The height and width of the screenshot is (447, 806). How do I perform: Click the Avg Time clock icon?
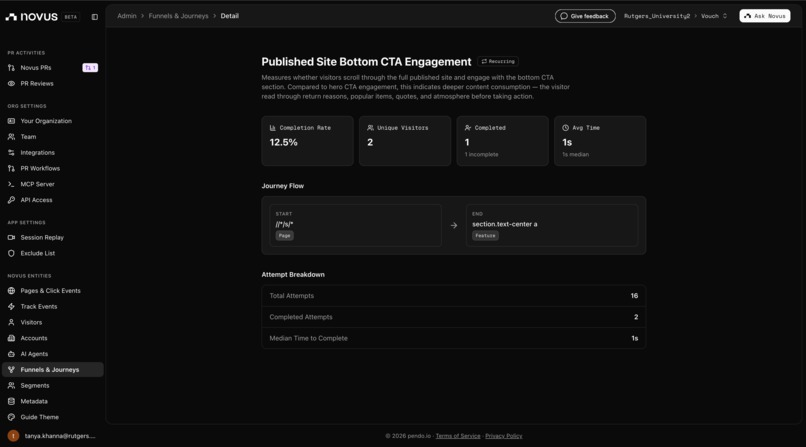565,128
